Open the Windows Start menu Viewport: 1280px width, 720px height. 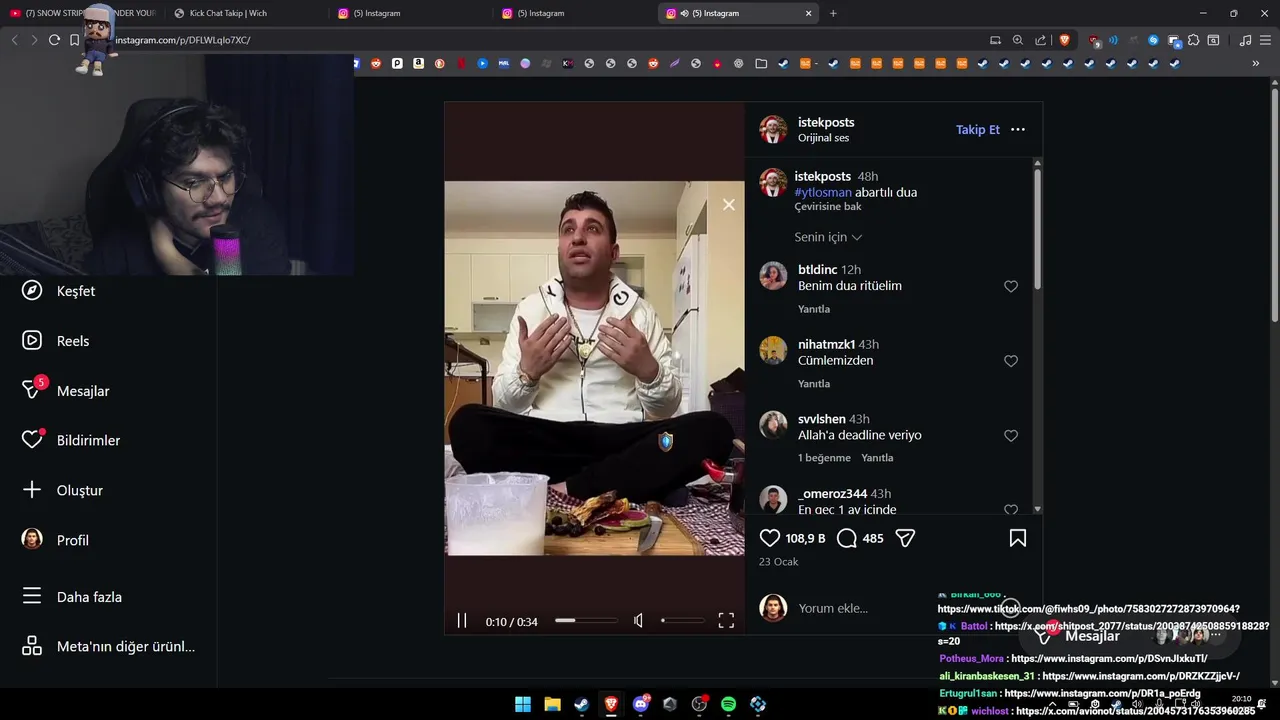pos(523,704)
